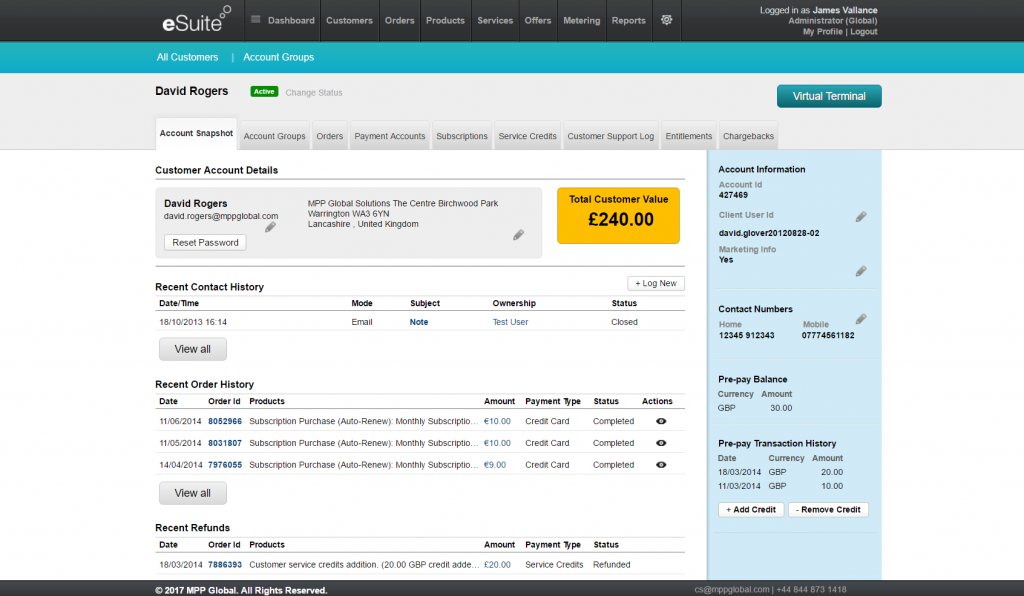Open the Customer Support Log tab
This screenshot has height=596, width=1024.
pos(611,136)
